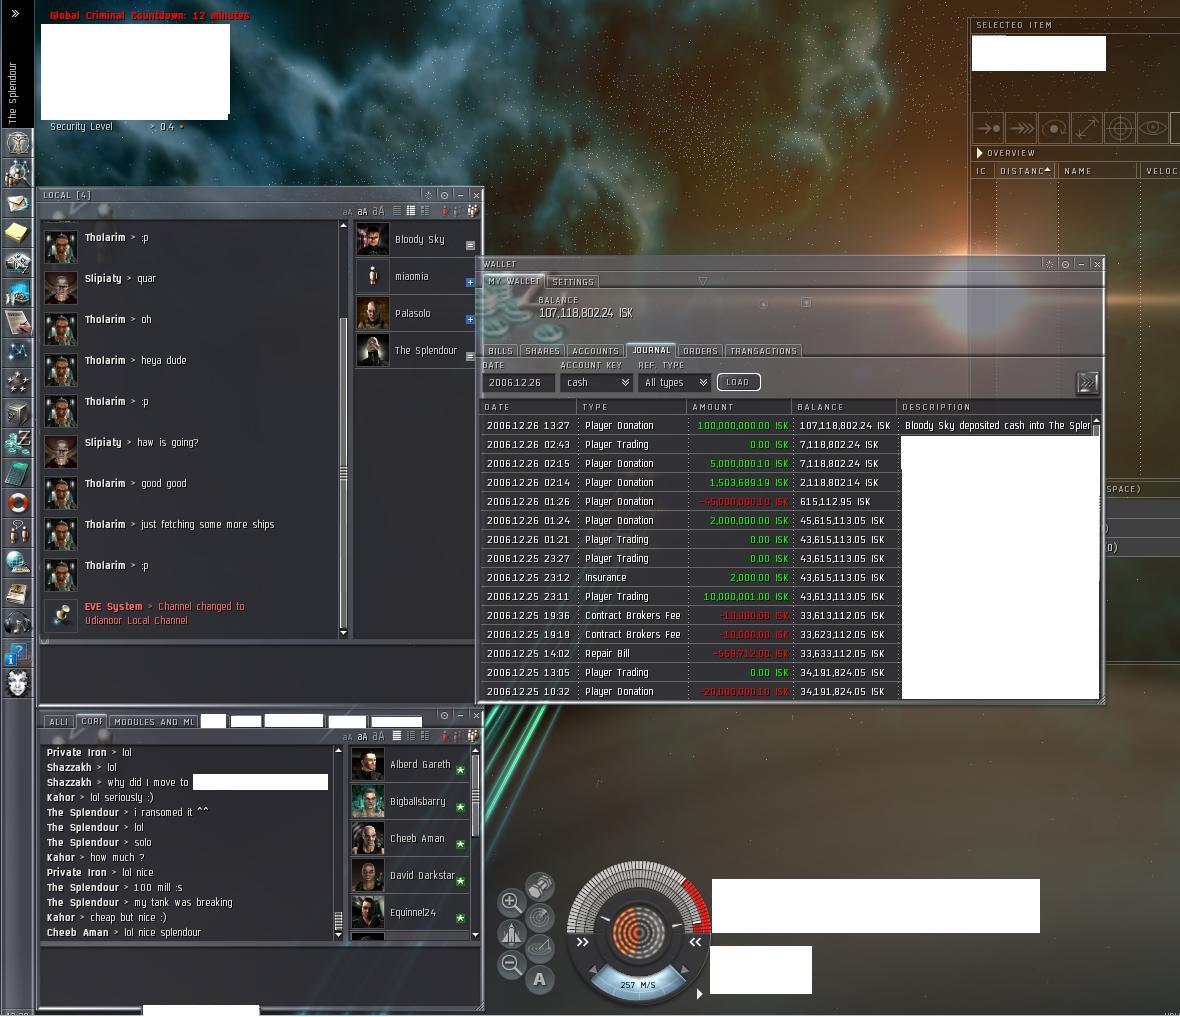Image resolution: width=1180 pixels, height=1017 pixels.
Task: Switch to ALLI chat channel tab
Action: (x=58, y=722)
